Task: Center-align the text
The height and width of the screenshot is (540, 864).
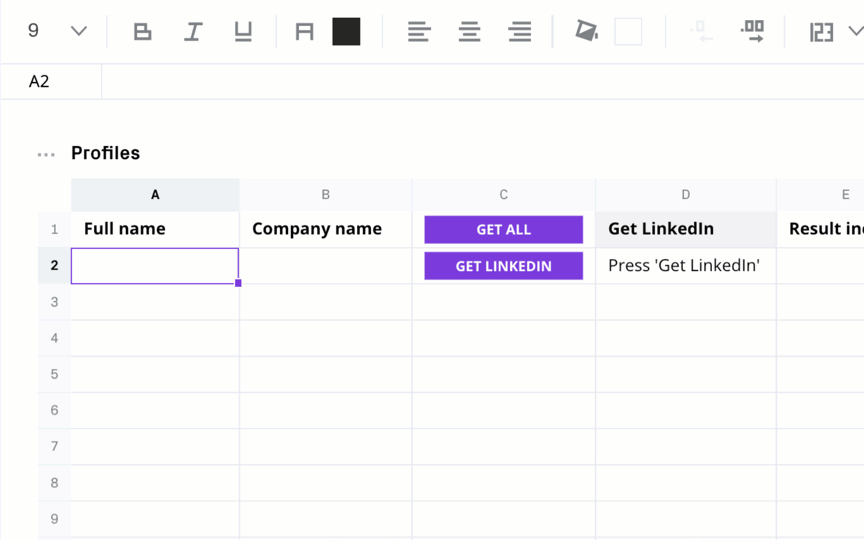Action: tap(469, 31)
